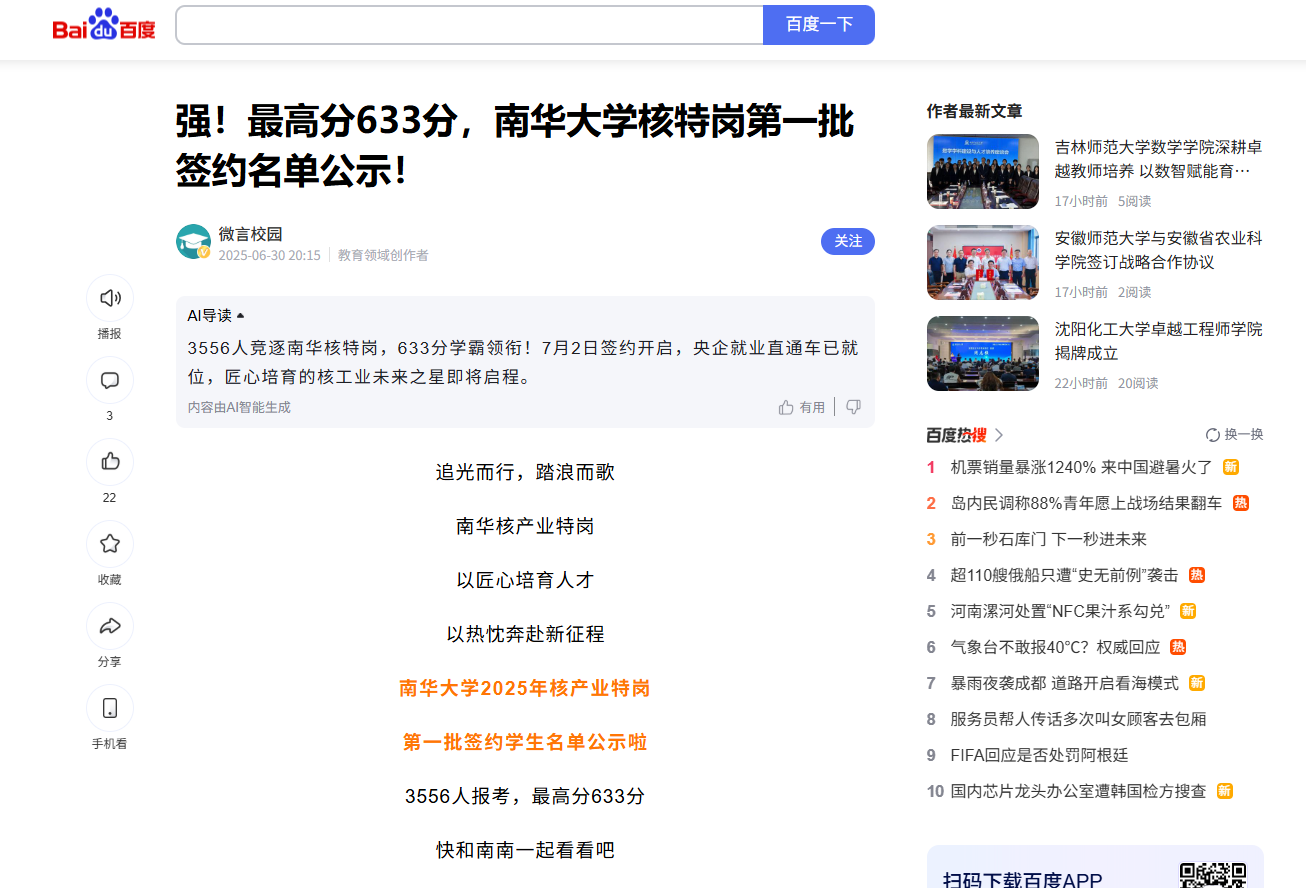
Task: Open hot search 超110艘俄船只遭袭击
Action: (1064, 575)
